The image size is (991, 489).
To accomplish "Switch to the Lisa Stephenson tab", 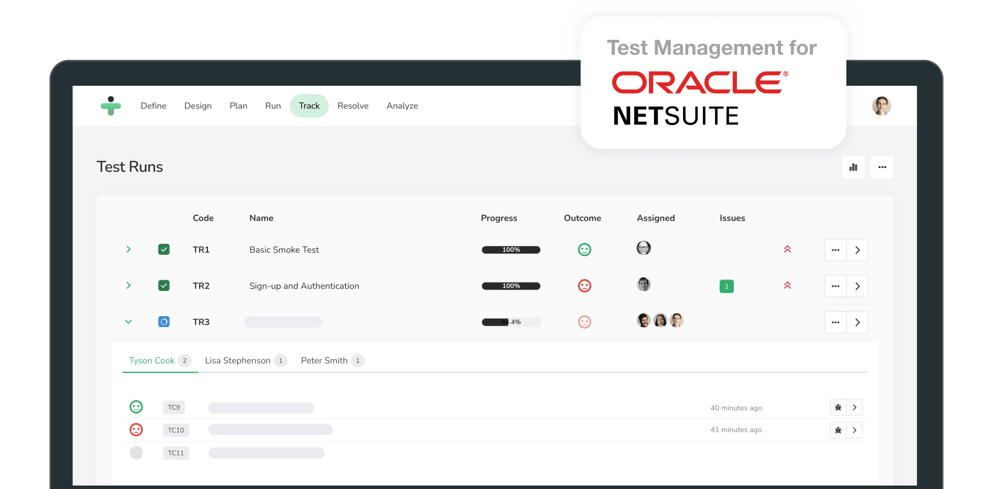I will 246,361.
